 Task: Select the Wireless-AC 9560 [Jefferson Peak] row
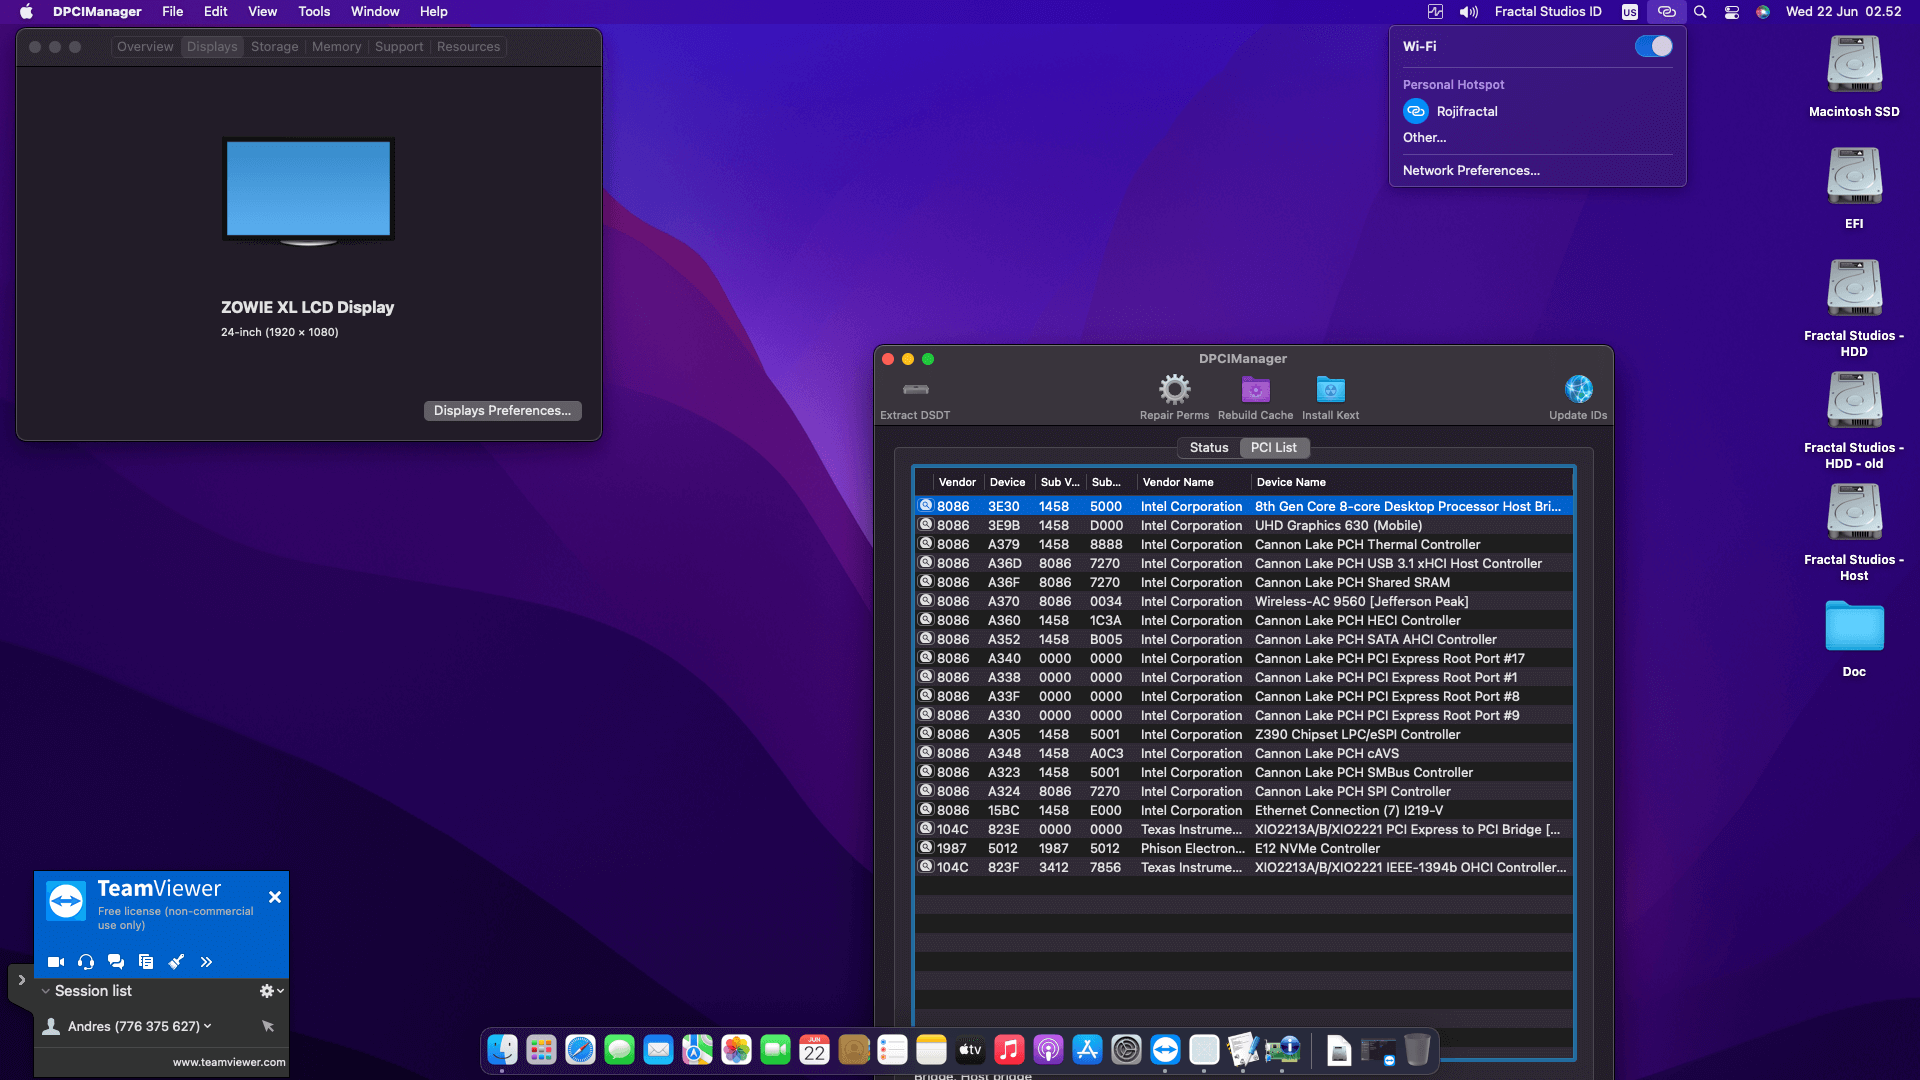1244,602
